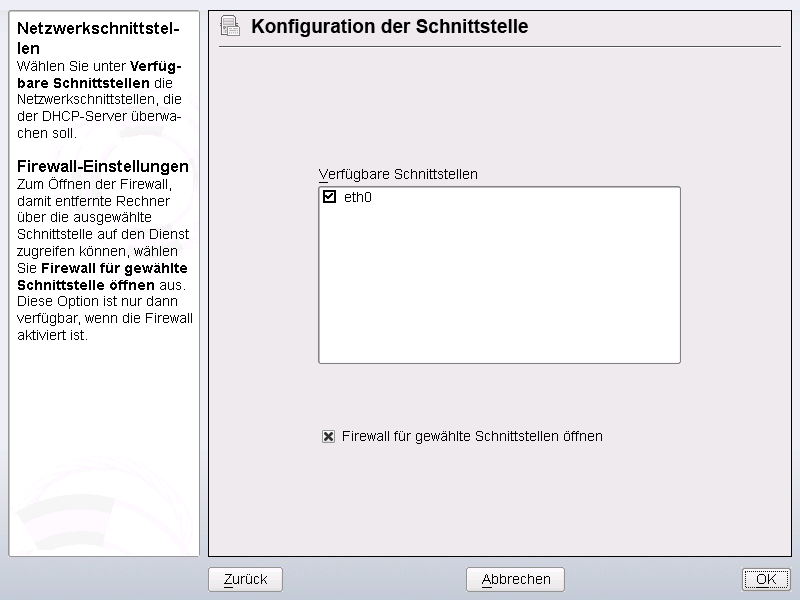
Task: Click the 'Firewall für gewählte Schnittstellen öffnen' label text
Action: click(472, 436)
